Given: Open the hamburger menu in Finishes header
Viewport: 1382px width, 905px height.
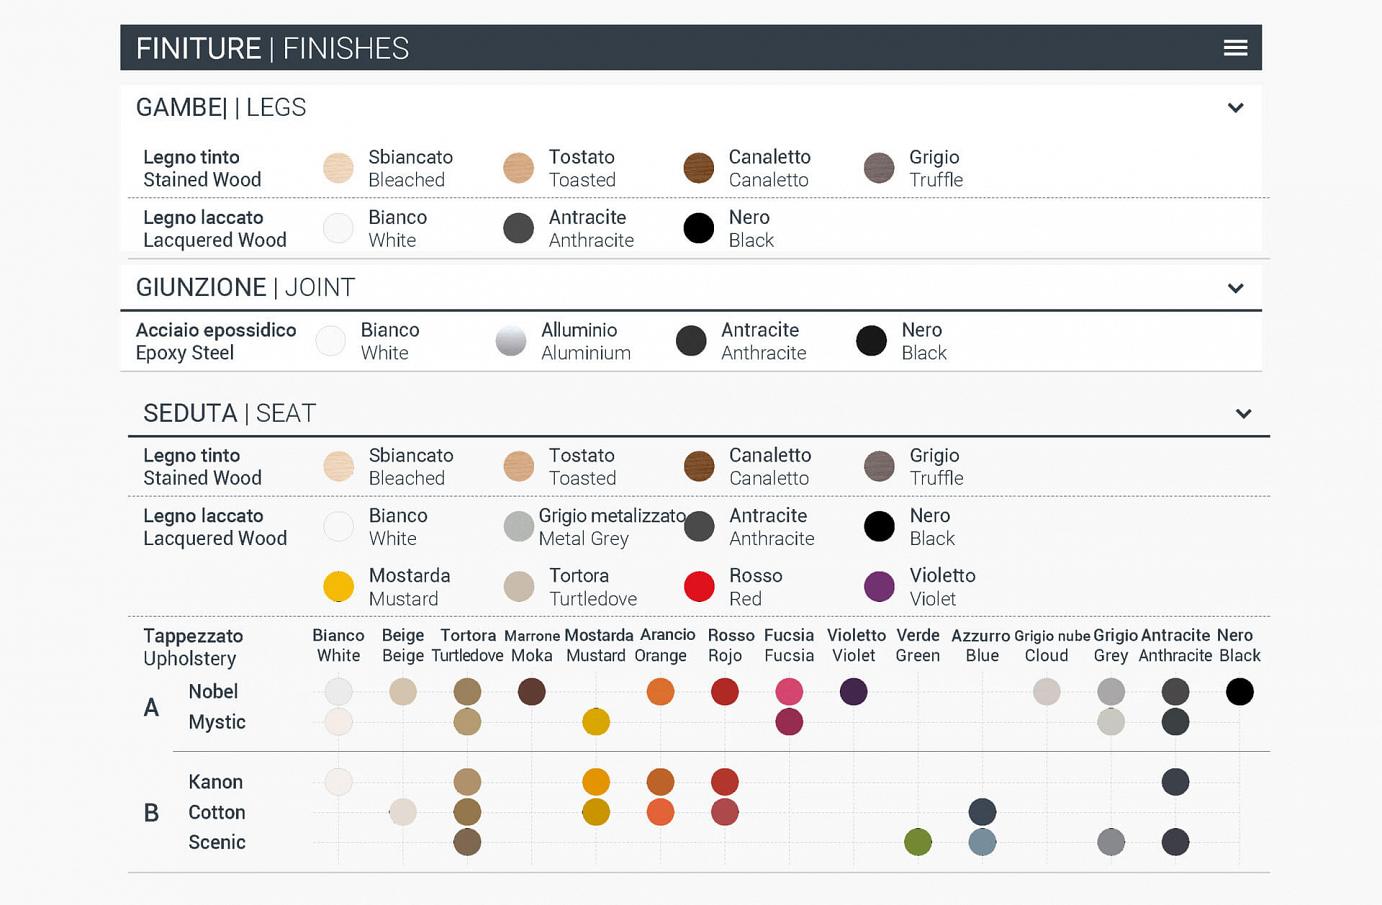Looking at the screenshot, I should pos(1235,48).
